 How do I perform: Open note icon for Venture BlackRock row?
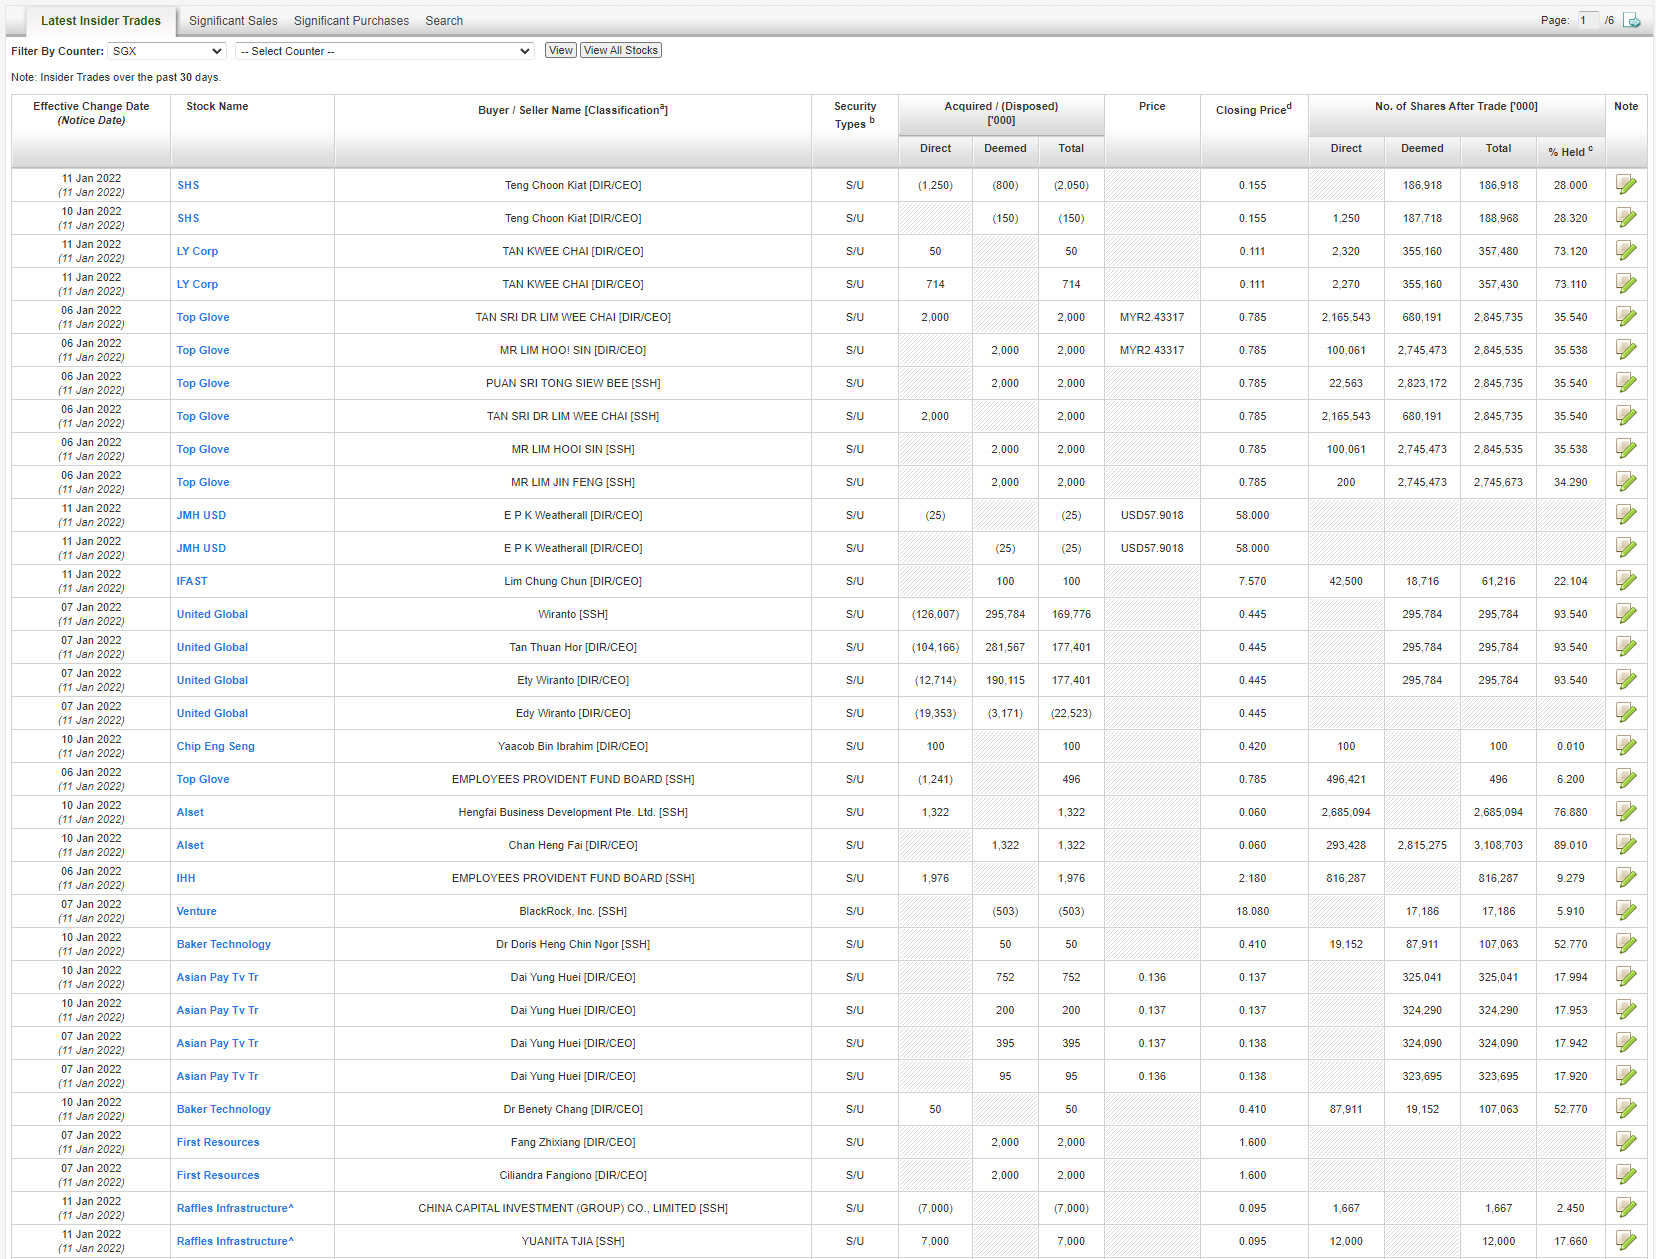pos(1626,911)
